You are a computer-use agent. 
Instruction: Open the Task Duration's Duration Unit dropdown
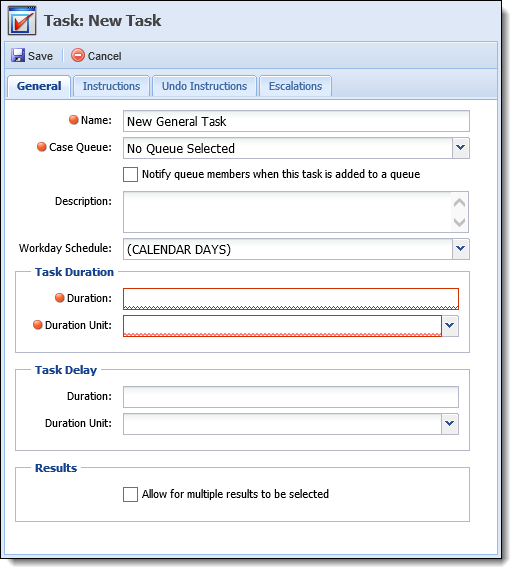point(450,326)
